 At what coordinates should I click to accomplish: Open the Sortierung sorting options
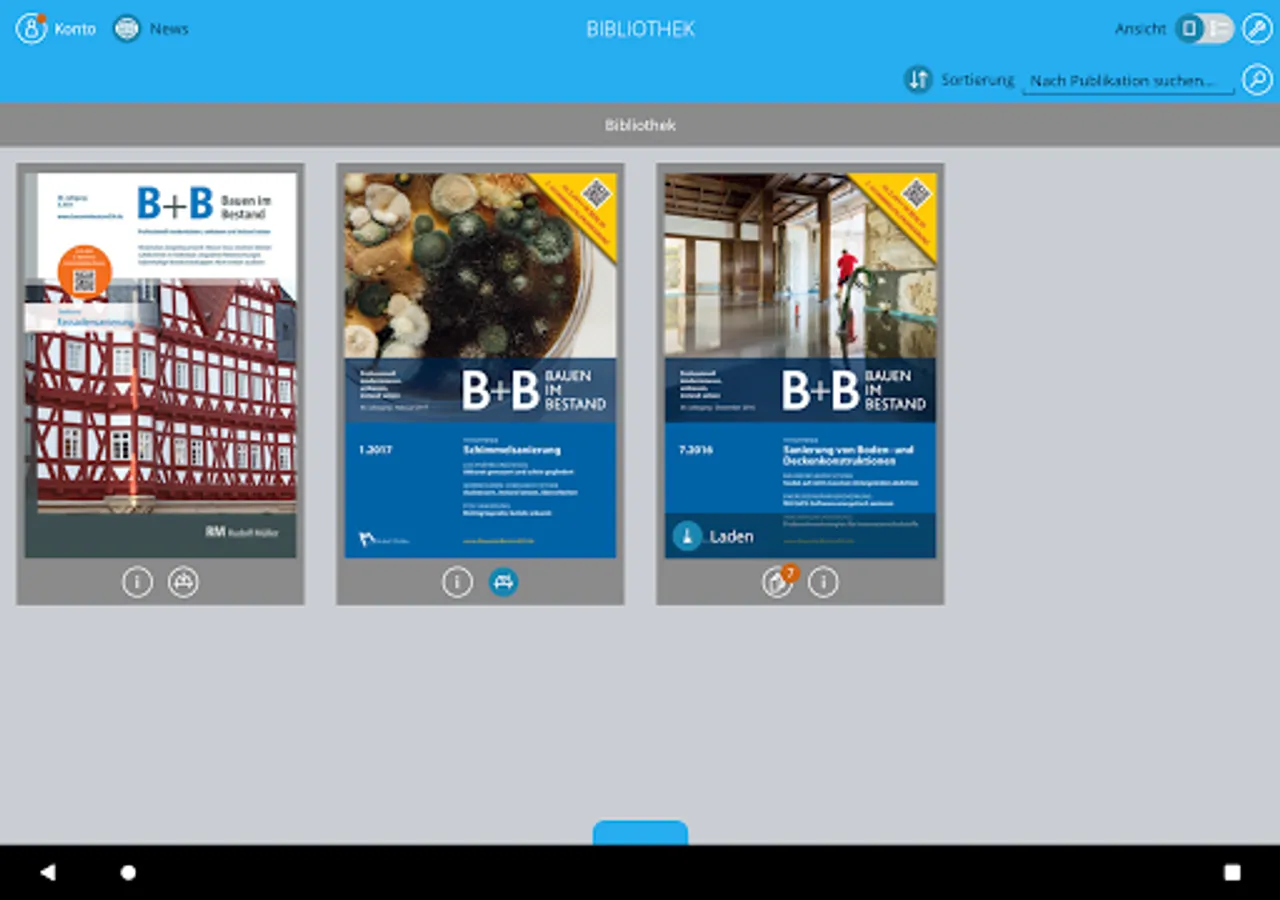tap(977, 79)
